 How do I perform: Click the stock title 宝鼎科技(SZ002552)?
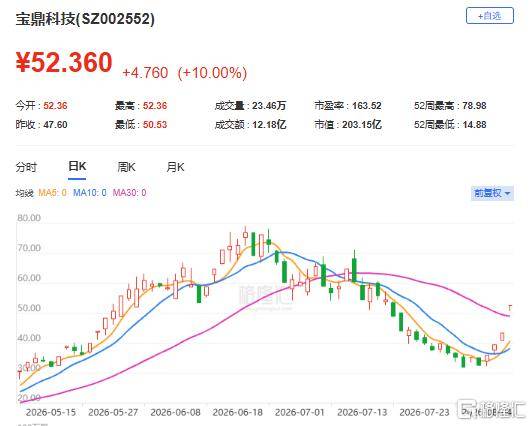[85, 19]
